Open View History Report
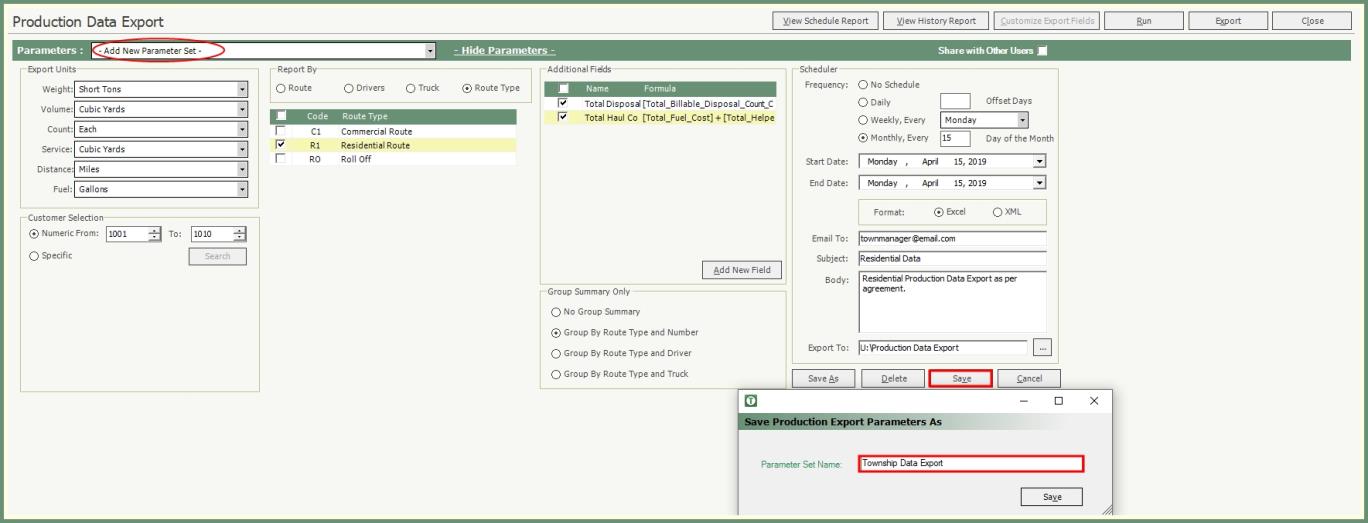The width and height of the screenshot is (1368, 523). click(935, 20)
